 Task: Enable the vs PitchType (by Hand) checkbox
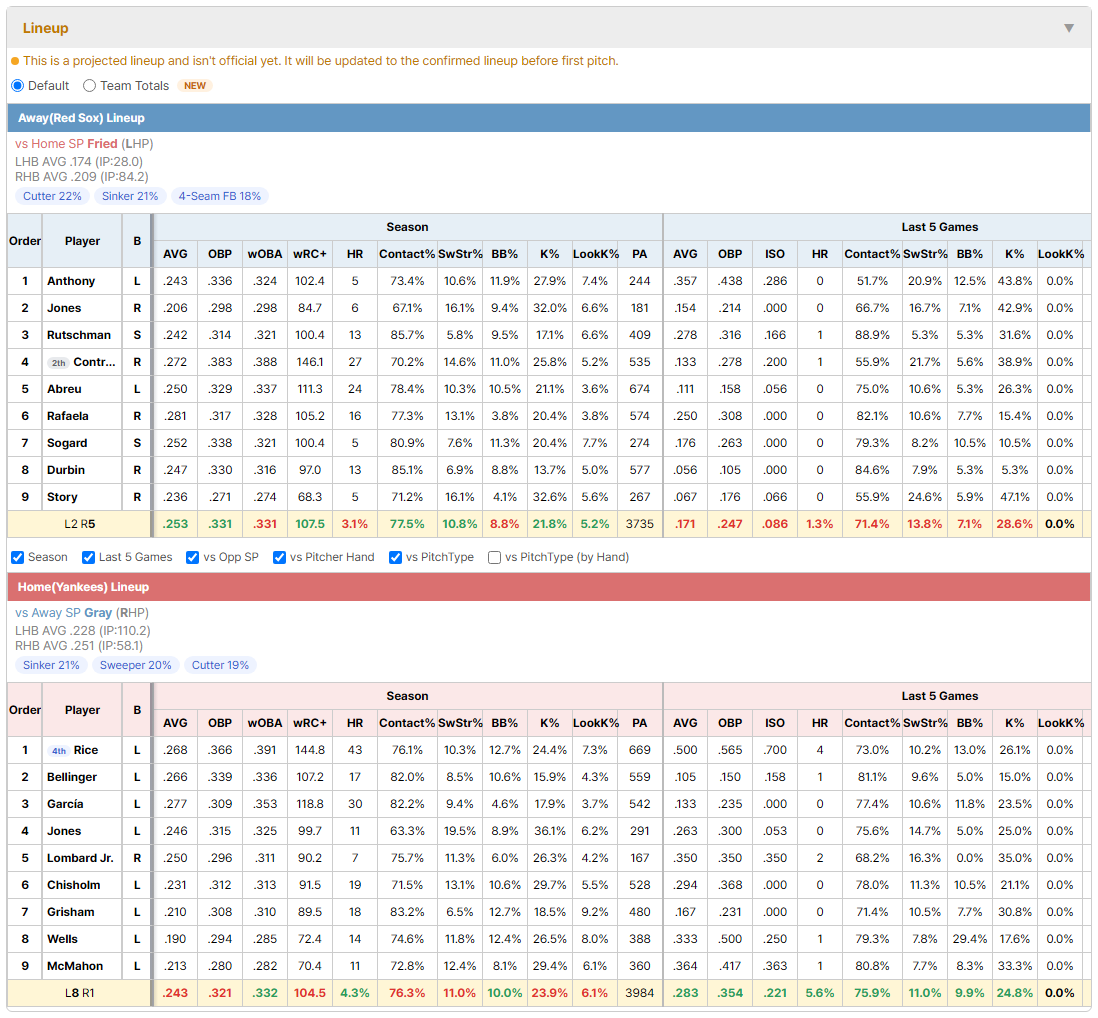[x=494, y=557]
